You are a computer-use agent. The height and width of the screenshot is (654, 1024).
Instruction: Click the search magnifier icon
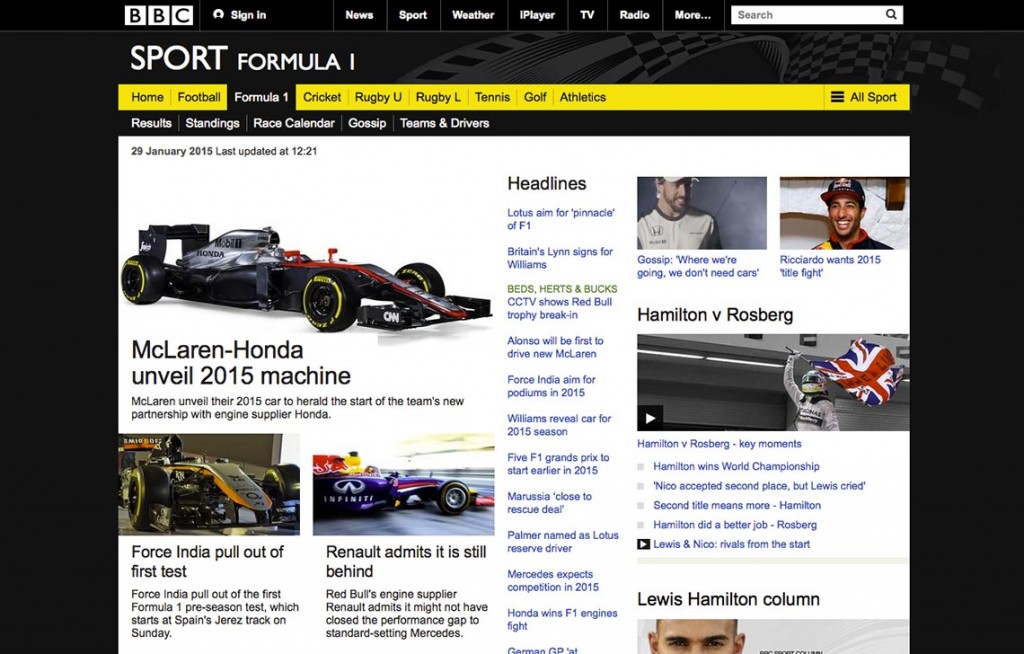[891, 14]
